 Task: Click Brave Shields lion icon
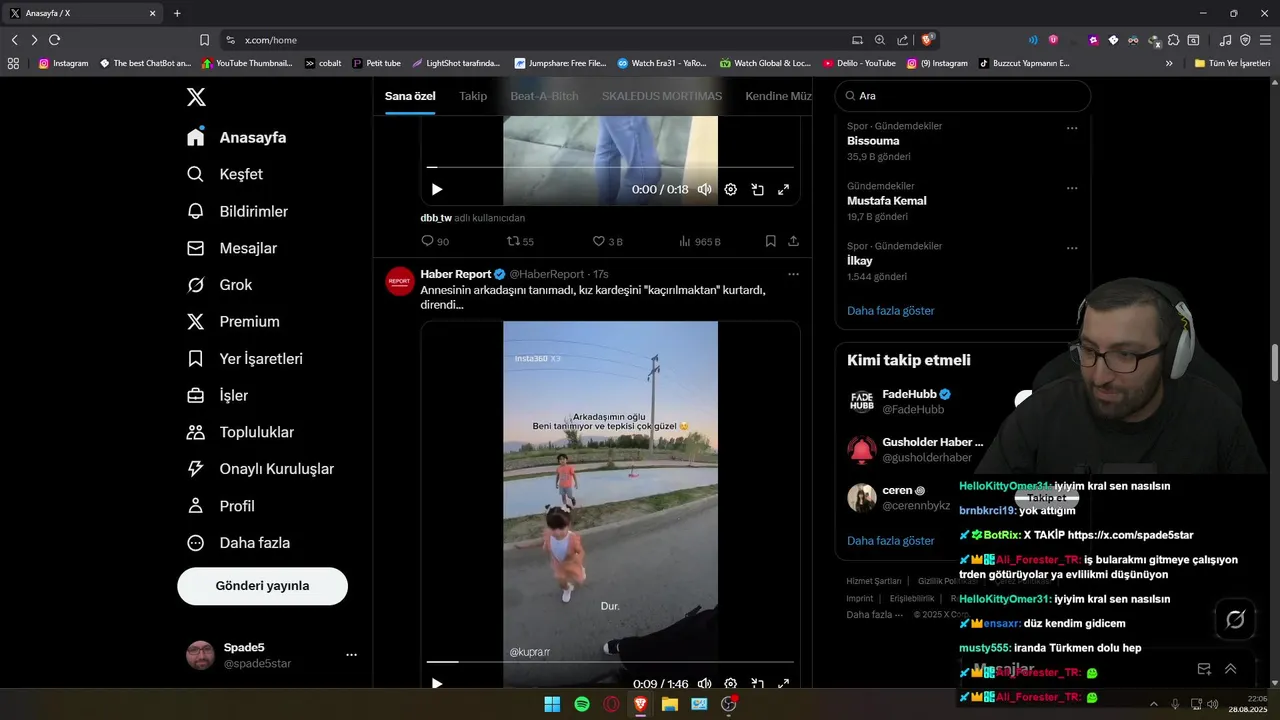(x=928, y=40)
